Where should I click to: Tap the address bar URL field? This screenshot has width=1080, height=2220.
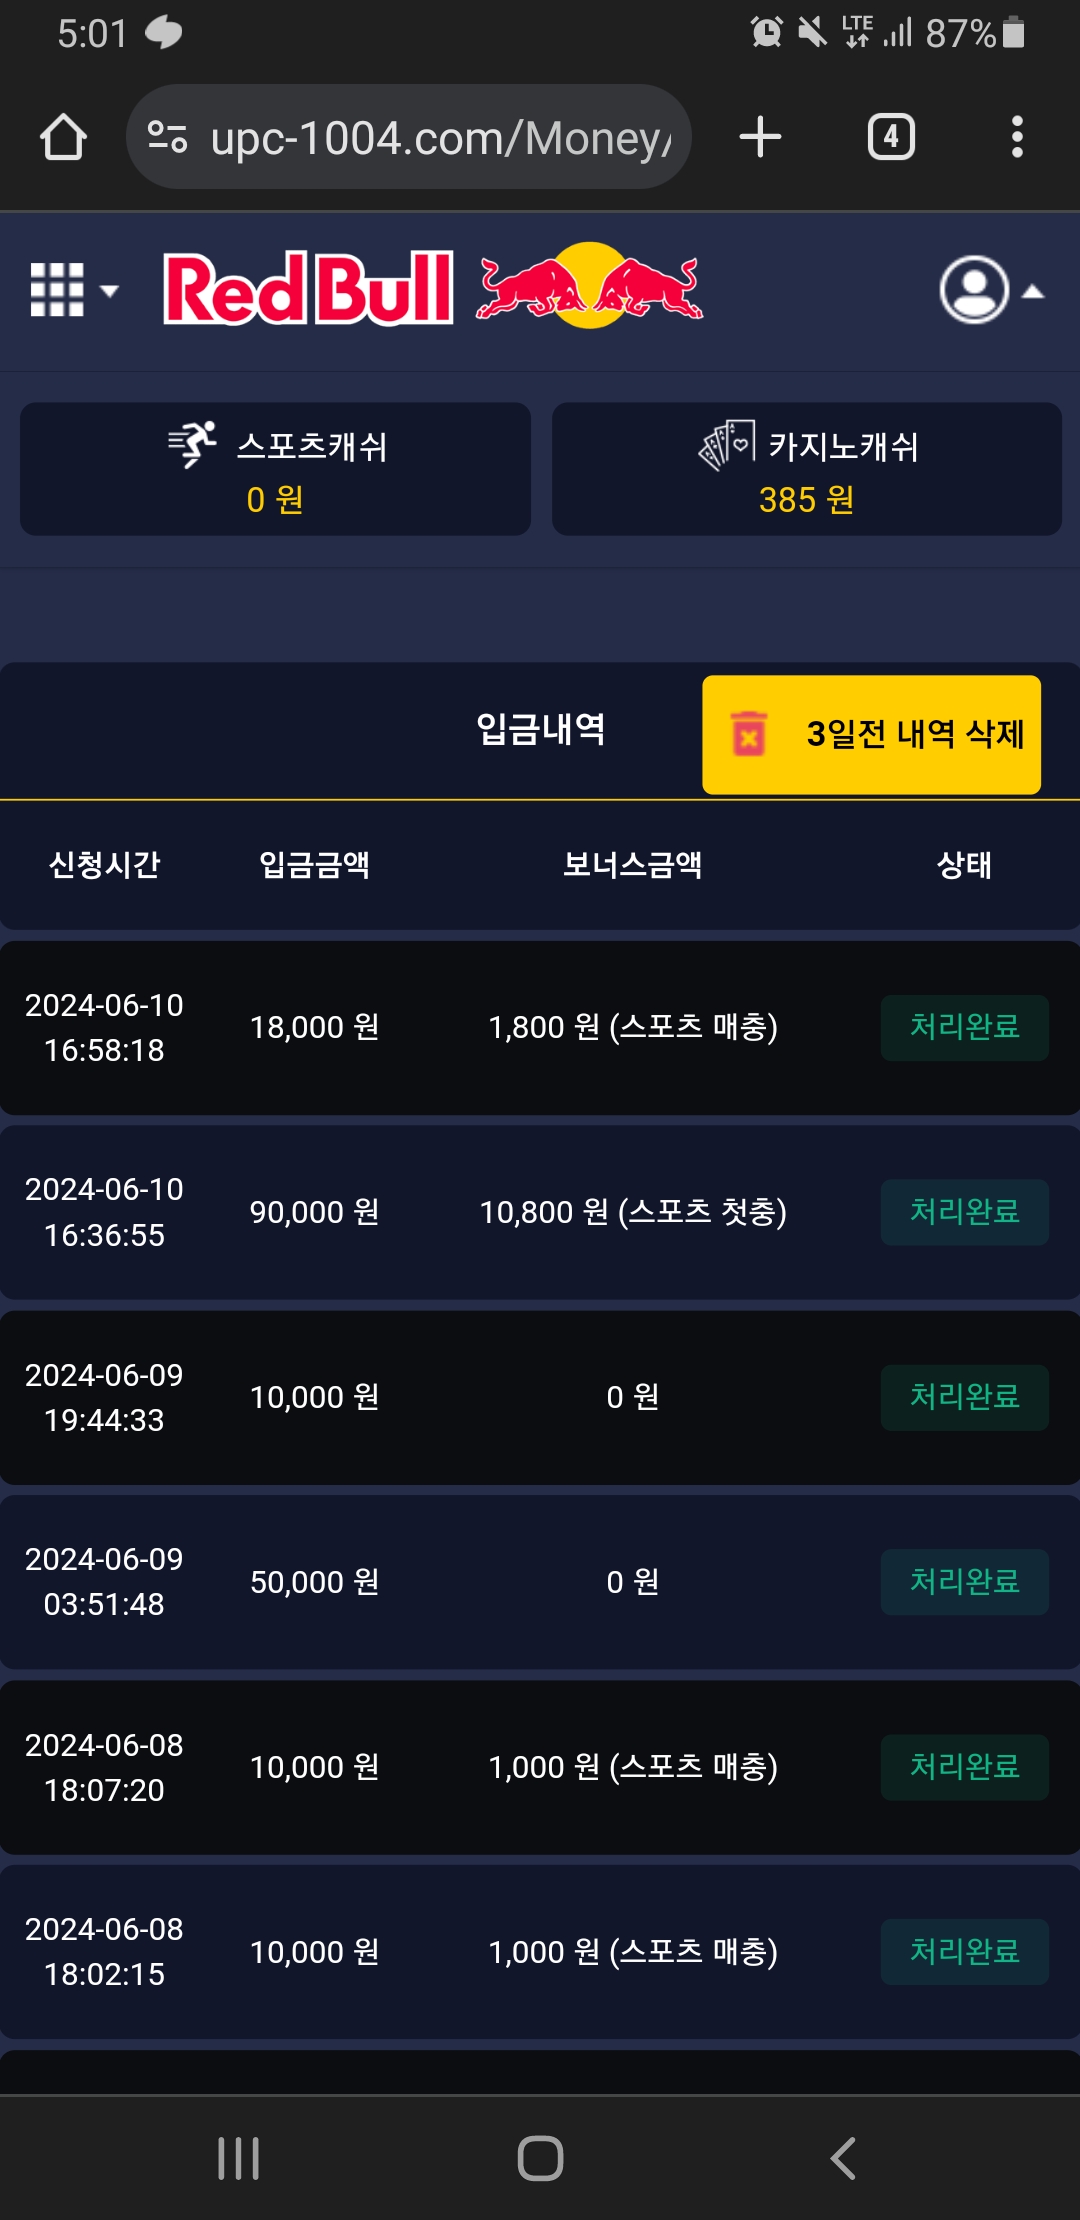tap(440, 137)
